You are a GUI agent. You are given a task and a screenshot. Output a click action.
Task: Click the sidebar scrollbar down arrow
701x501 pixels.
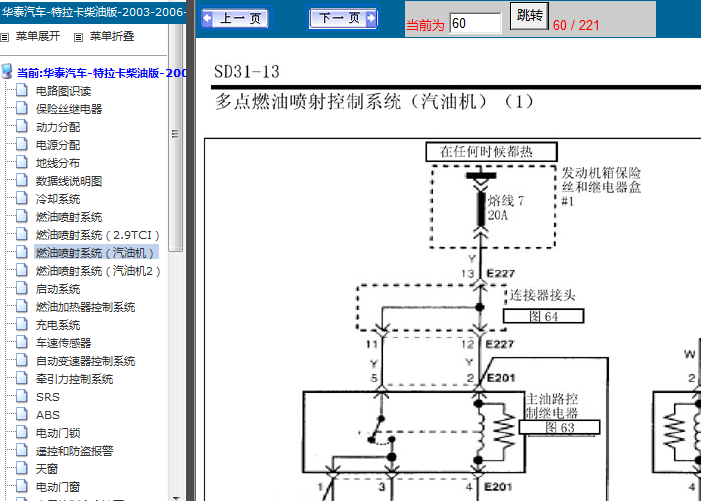pos(176,497)
